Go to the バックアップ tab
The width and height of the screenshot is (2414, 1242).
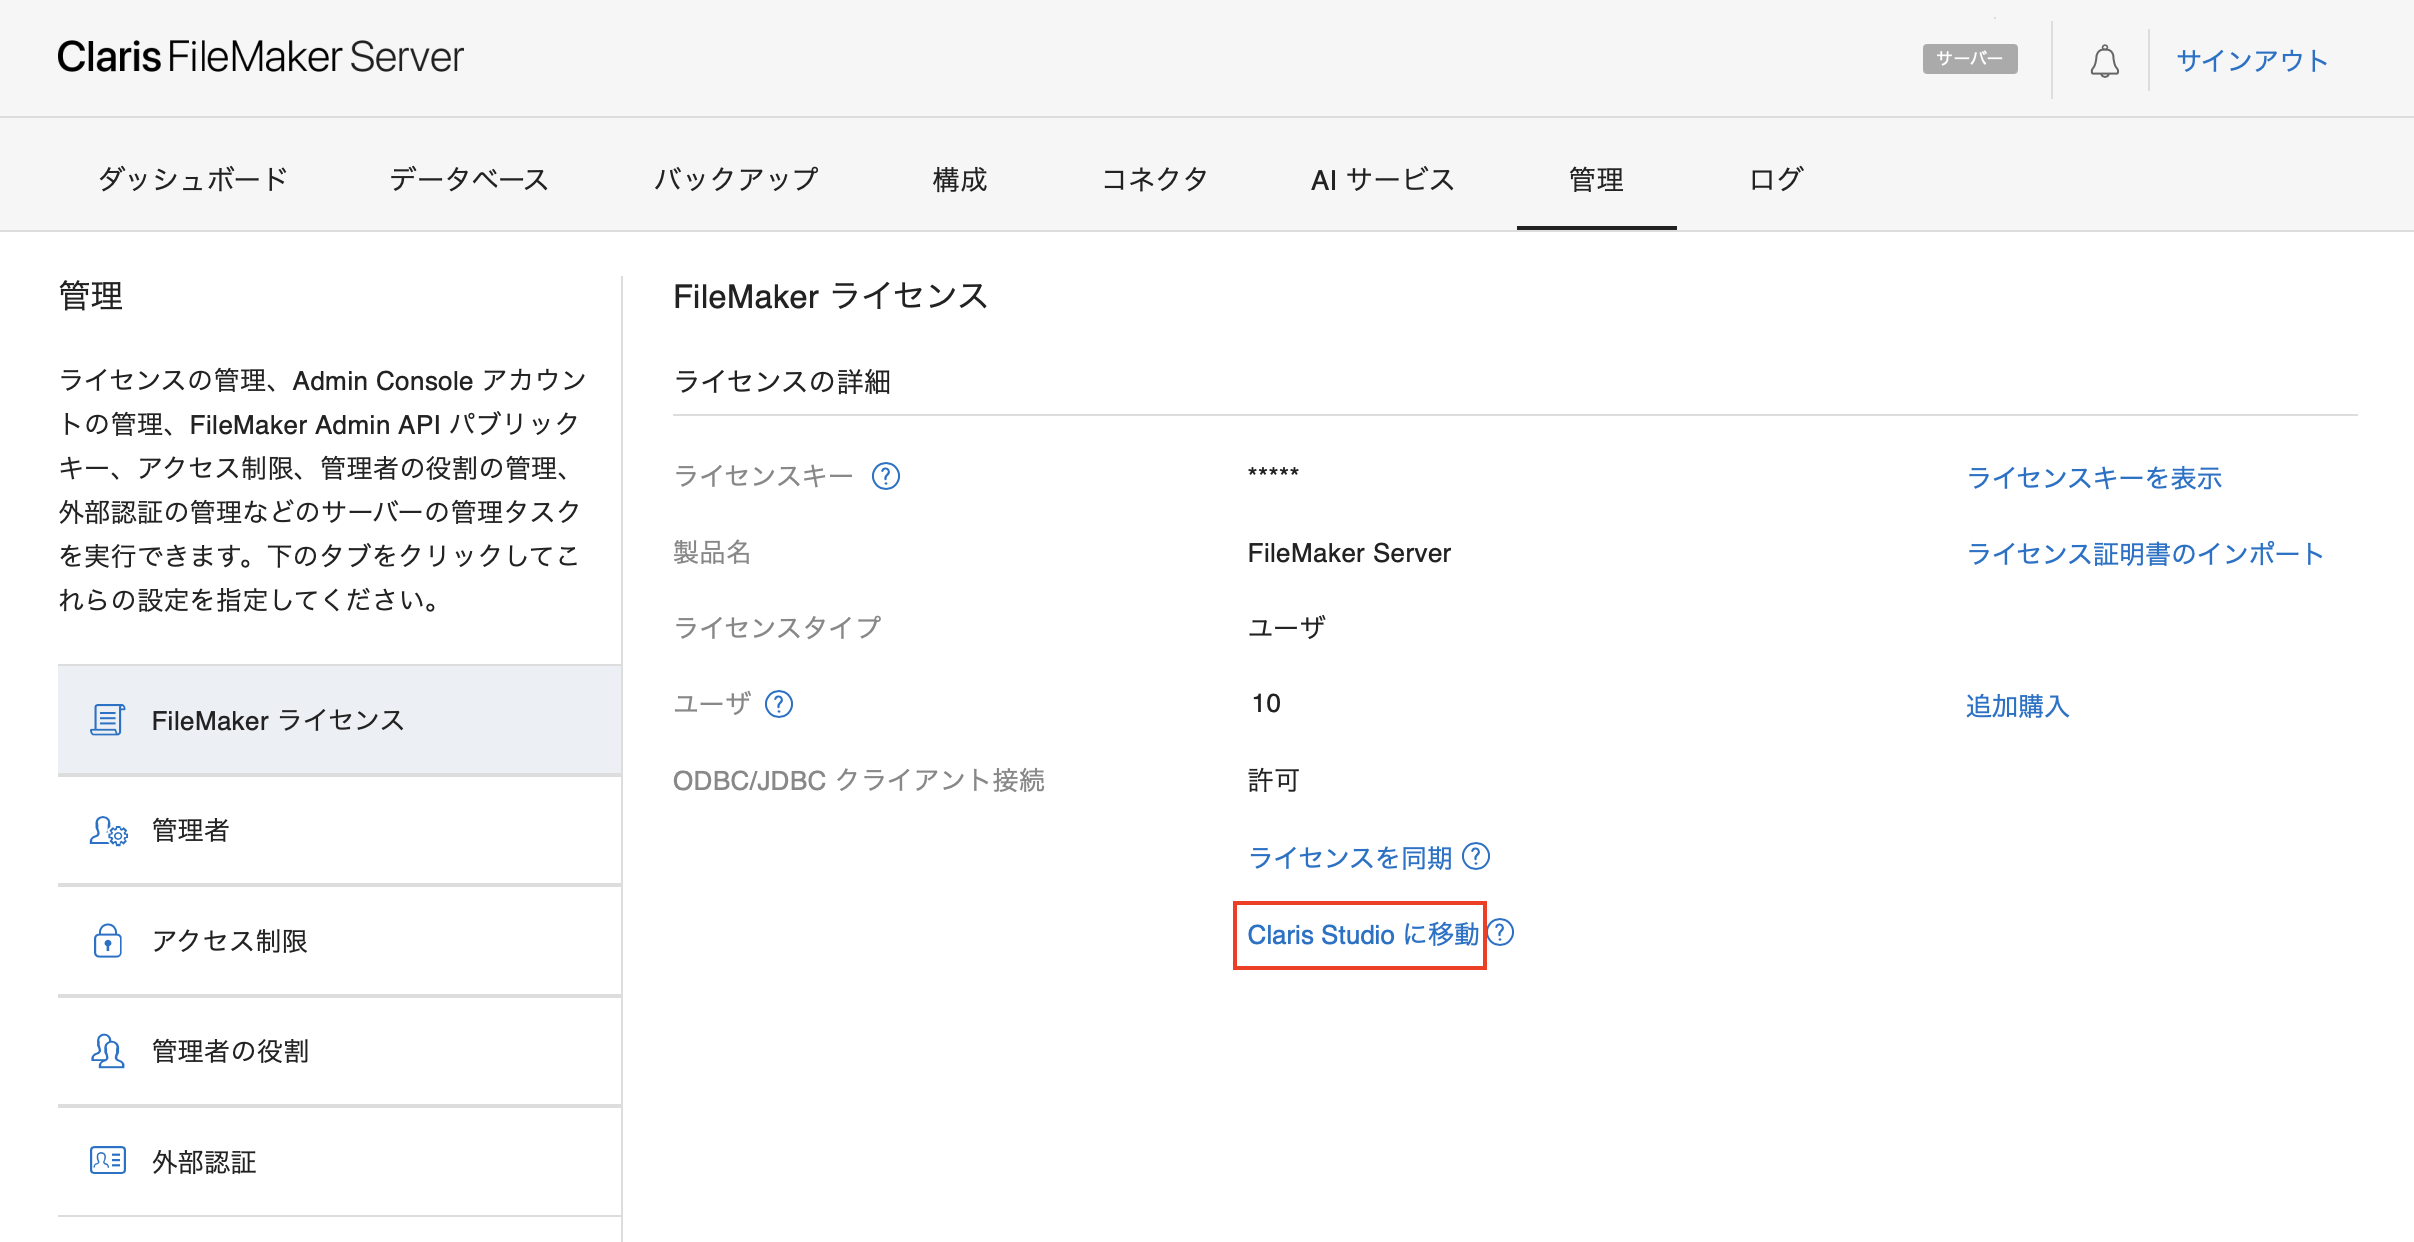(x=736, y=179)
